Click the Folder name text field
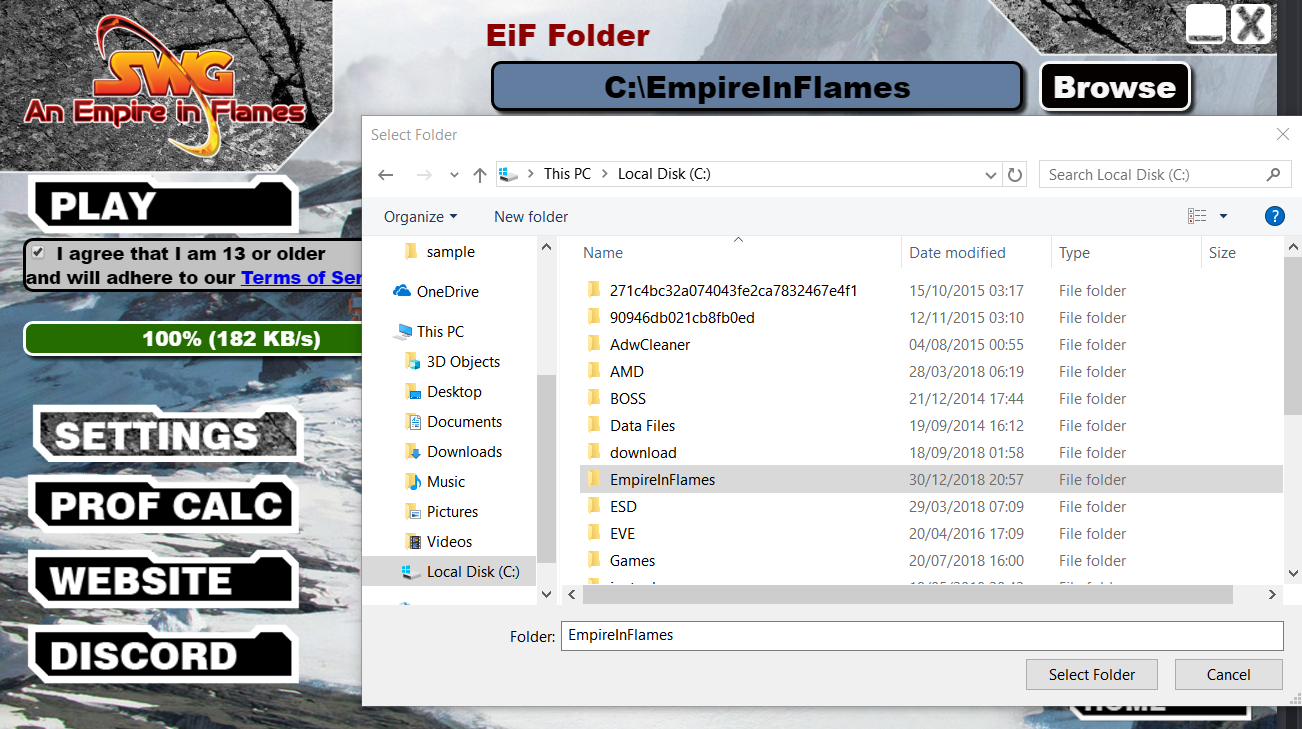Viewport: 1302px width, 729px height. (x=921, y=635)
